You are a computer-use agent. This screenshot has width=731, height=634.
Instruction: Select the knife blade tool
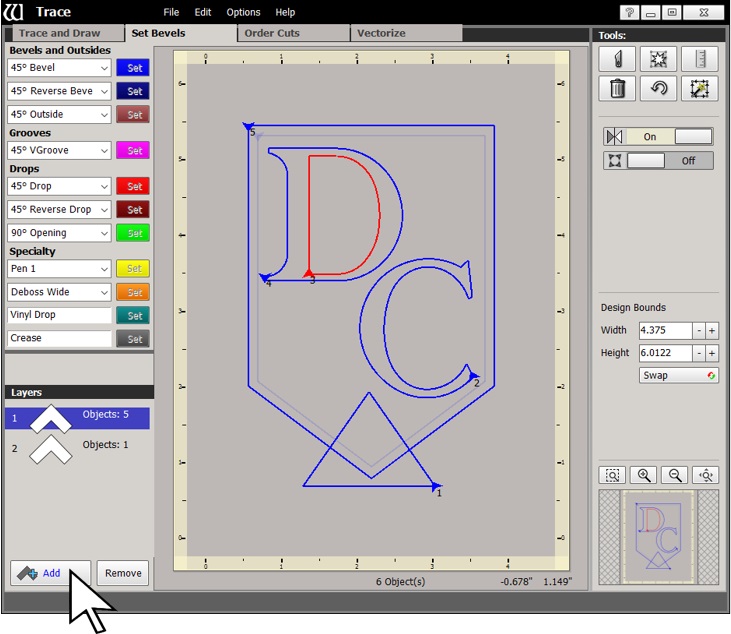(x=617, y=59)
